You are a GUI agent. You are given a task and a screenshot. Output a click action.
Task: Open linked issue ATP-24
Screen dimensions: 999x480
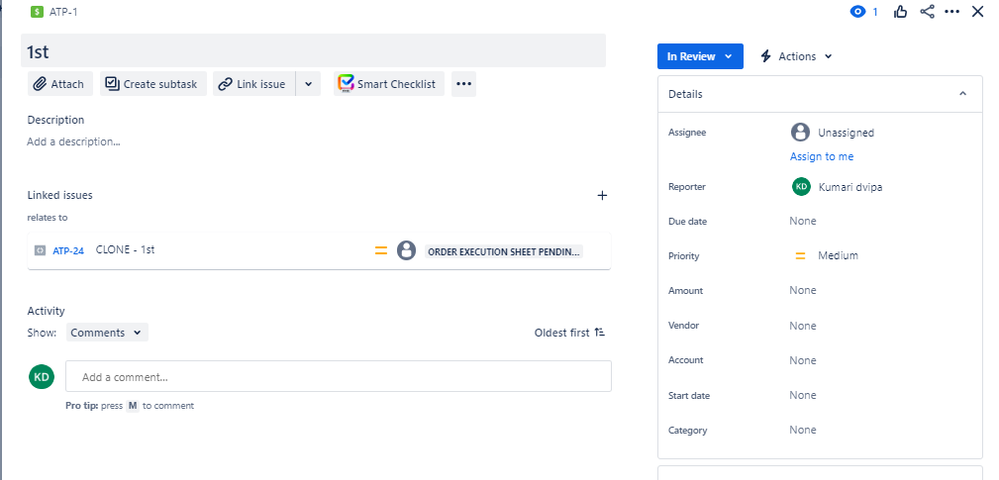(68, 251)
